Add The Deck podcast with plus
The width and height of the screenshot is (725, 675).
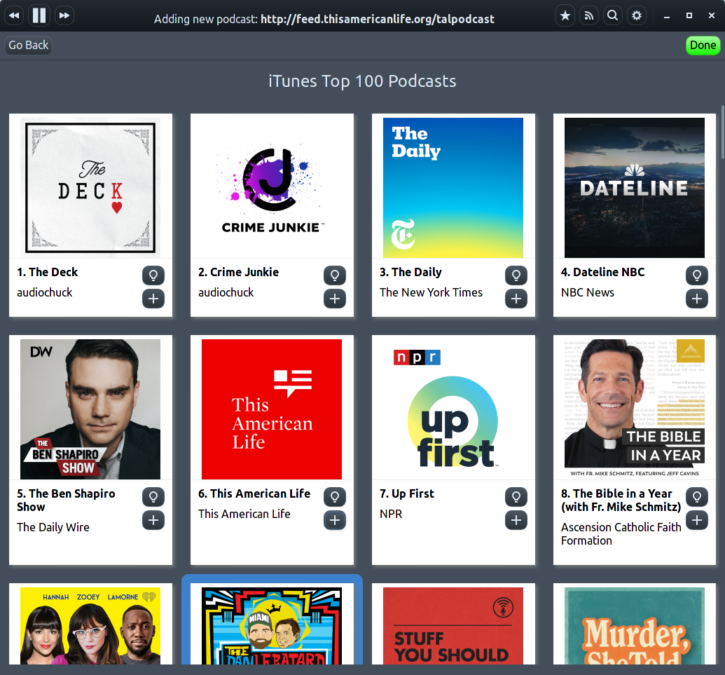[x=153, y=299]
